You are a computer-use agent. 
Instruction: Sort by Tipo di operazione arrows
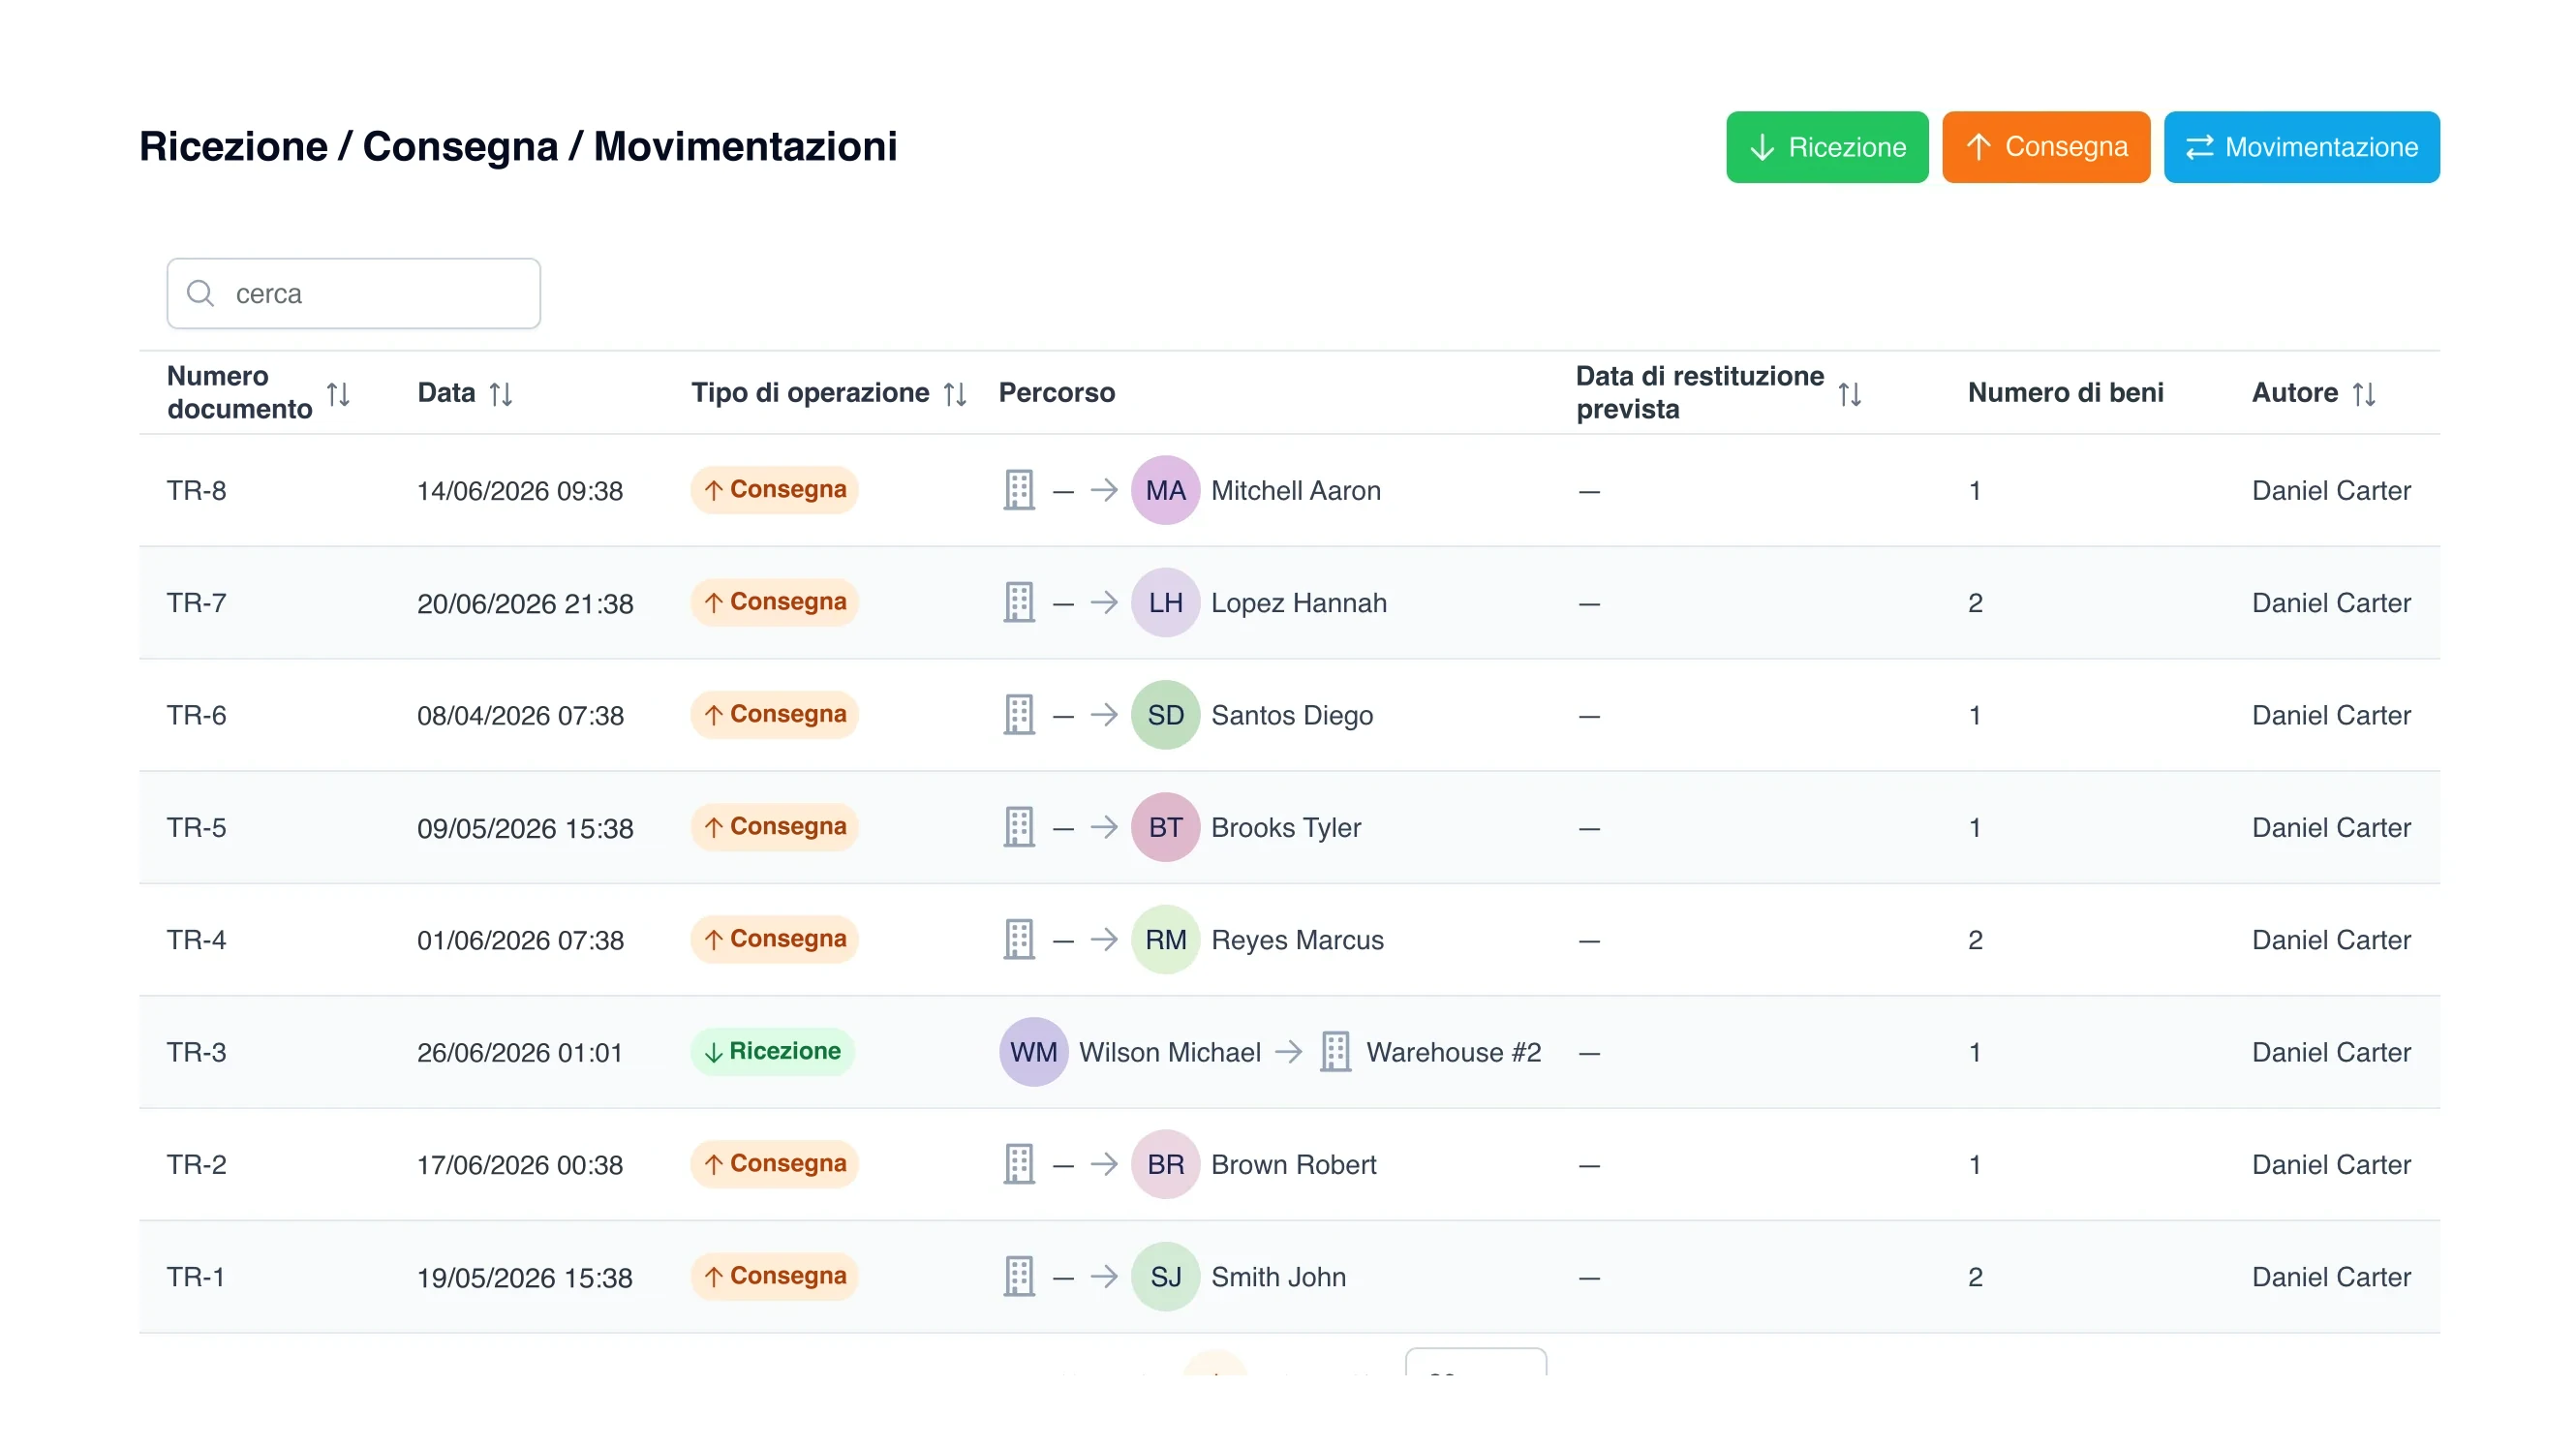point(955,394)
